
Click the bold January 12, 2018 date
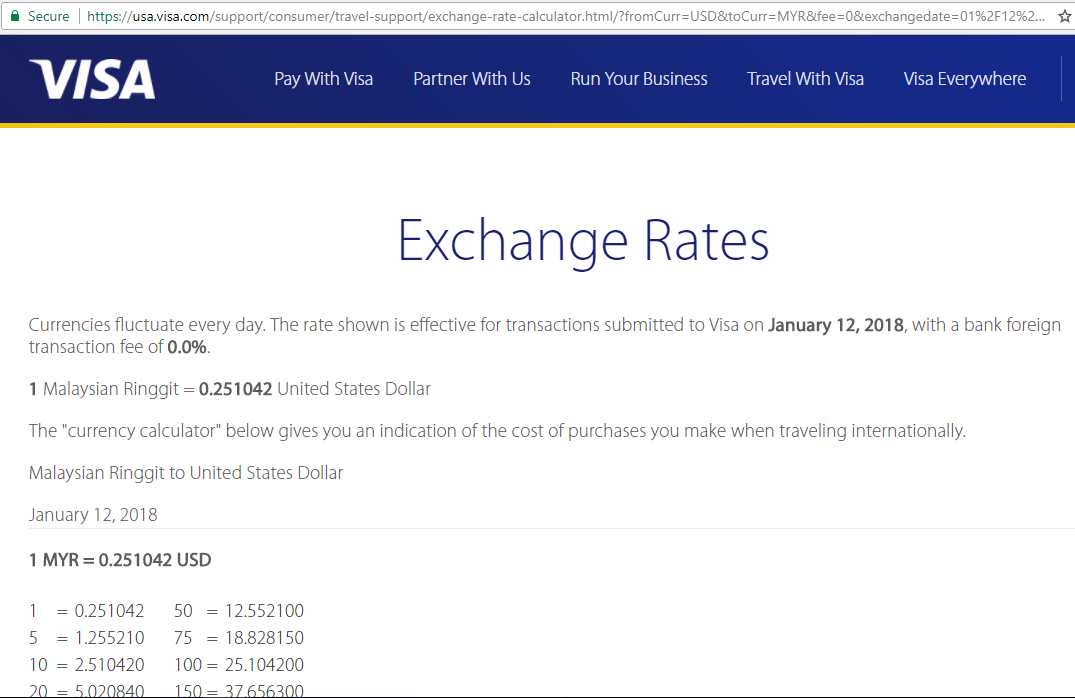tap(836, 324)
